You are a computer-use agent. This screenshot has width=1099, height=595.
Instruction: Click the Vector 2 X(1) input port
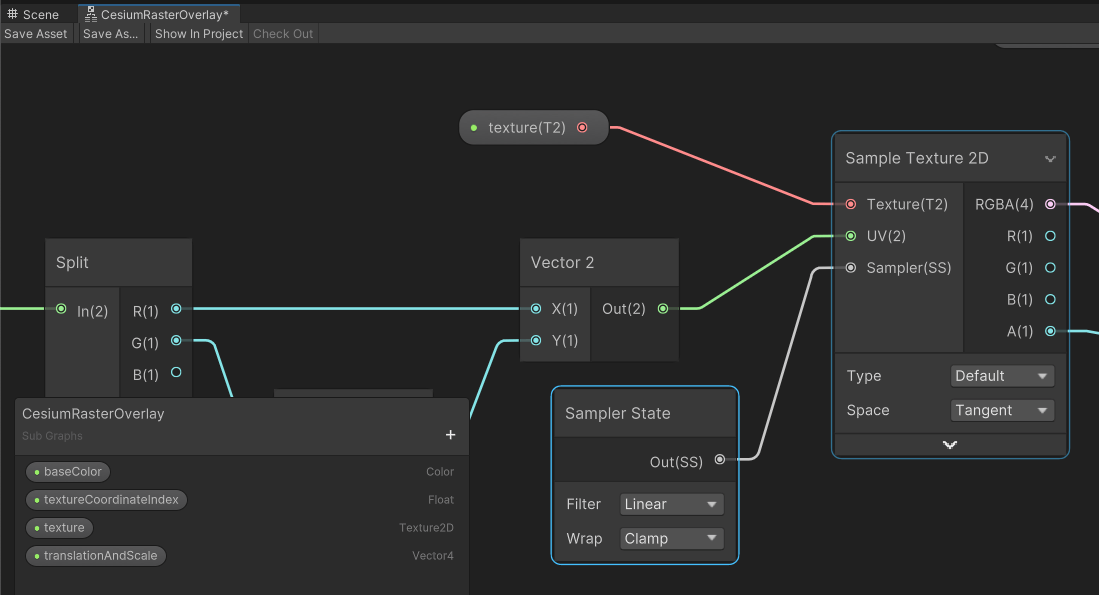click(536, 309)
